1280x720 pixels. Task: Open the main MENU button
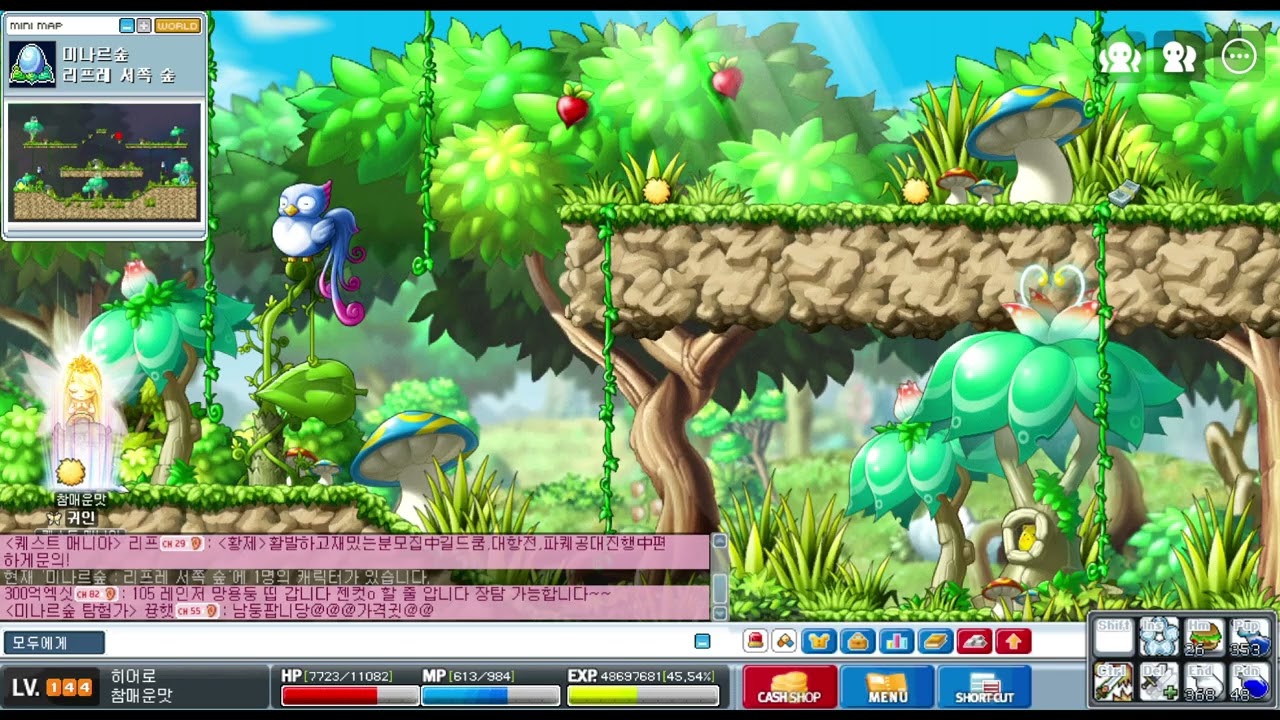(x=887, y=686)
